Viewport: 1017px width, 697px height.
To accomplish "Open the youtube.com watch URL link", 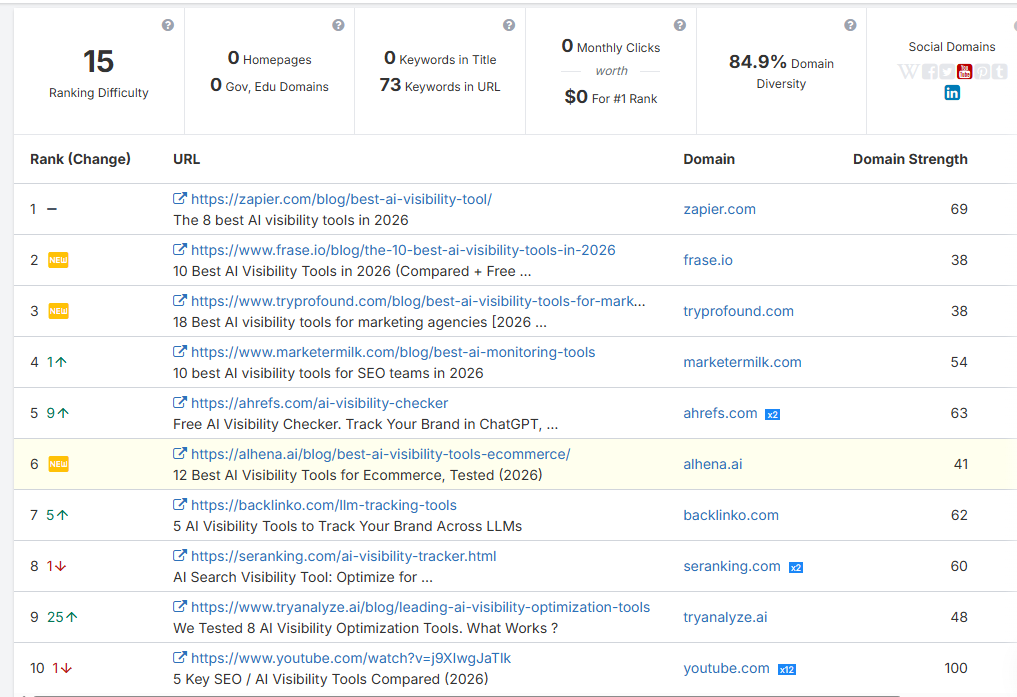I will click(351, 658).
